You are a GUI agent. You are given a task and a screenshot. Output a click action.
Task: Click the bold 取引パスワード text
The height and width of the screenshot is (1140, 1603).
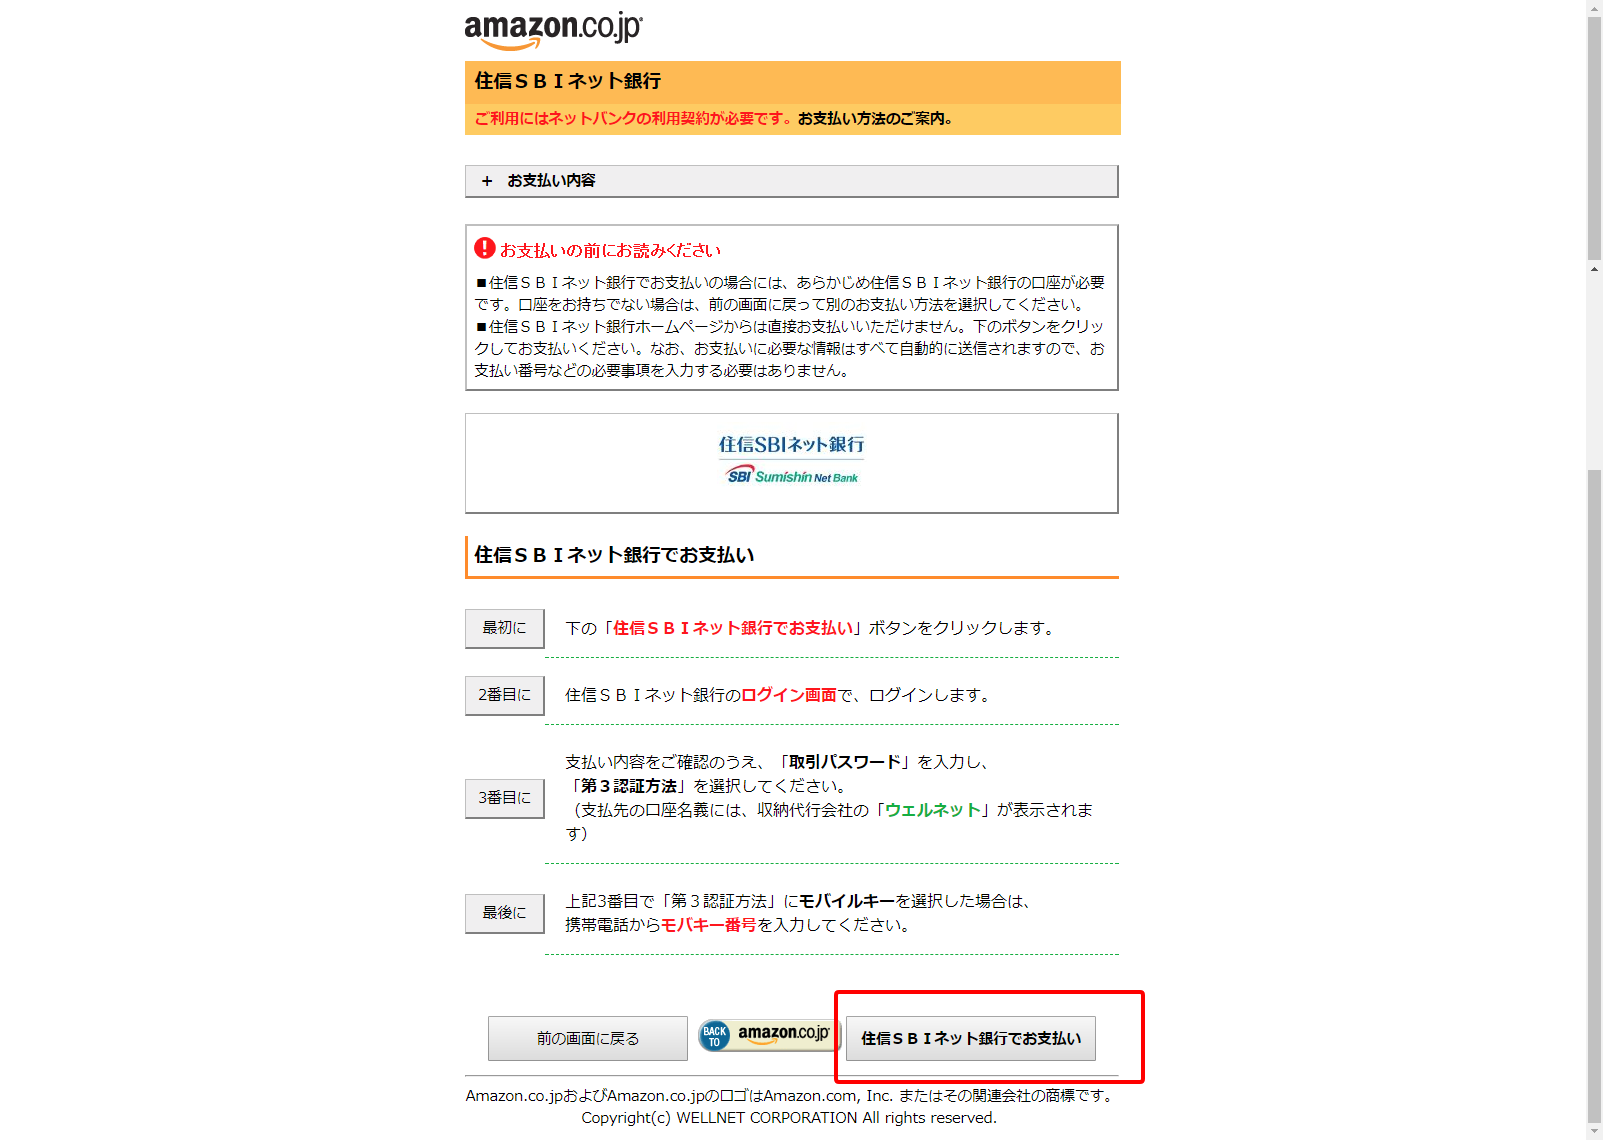845,762
